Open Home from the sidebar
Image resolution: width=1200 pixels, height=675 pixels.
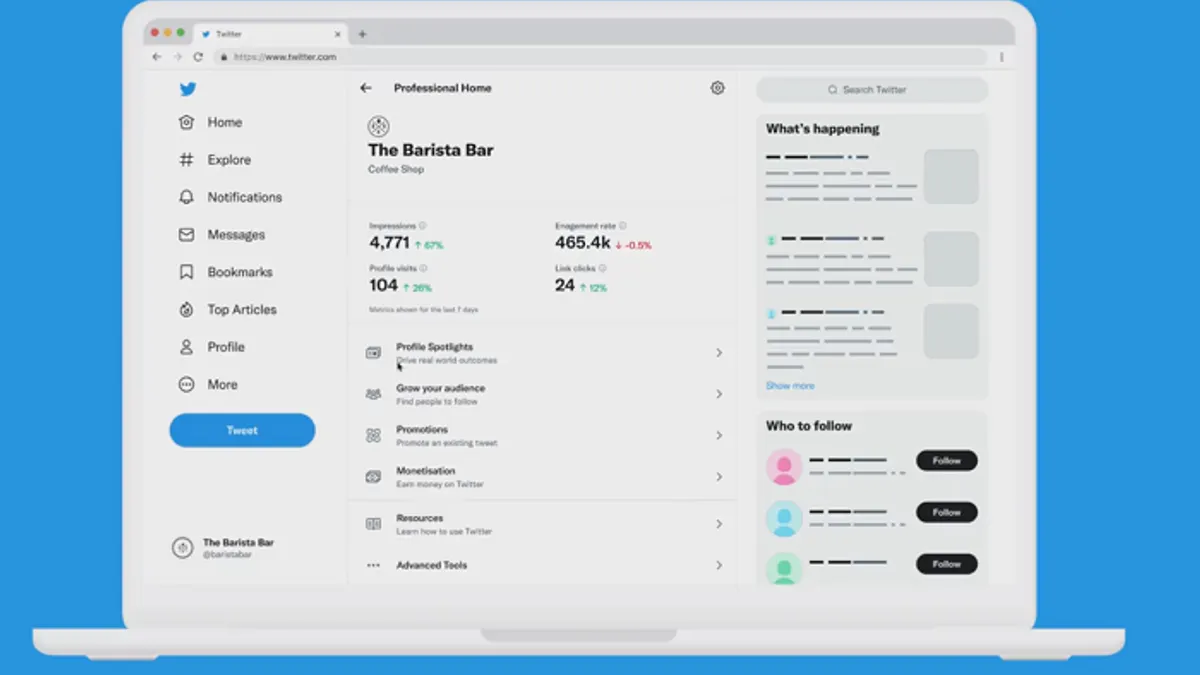click(210, 122)
